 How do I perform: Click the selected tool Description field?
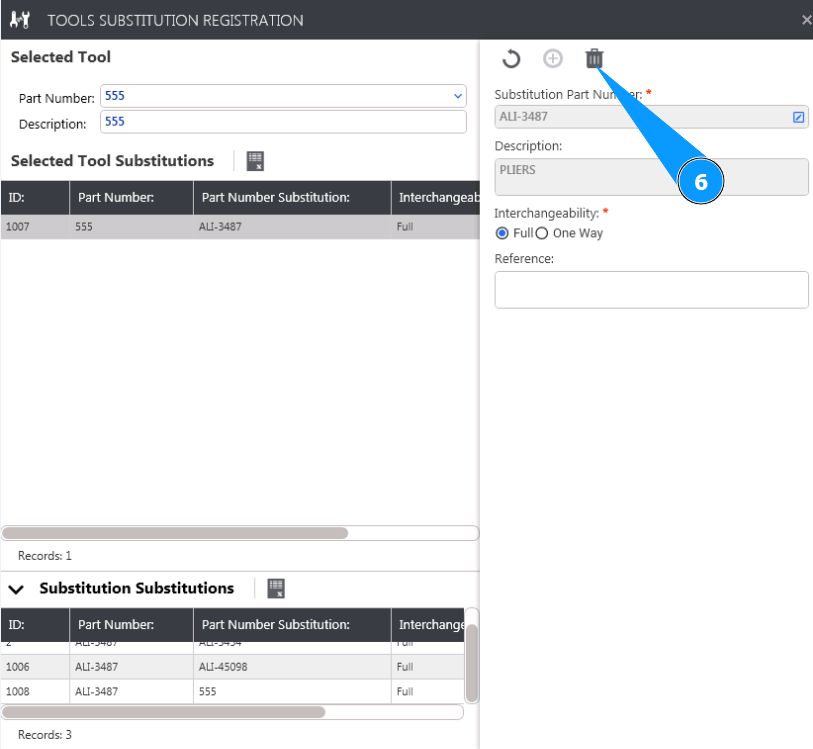283,122
